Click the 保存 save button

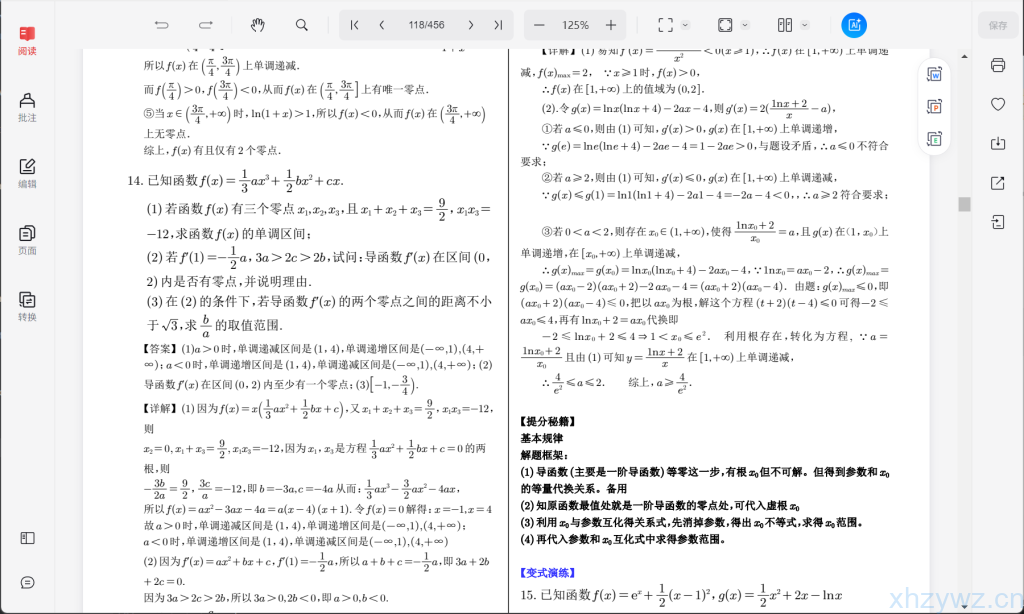coord(997,25)
